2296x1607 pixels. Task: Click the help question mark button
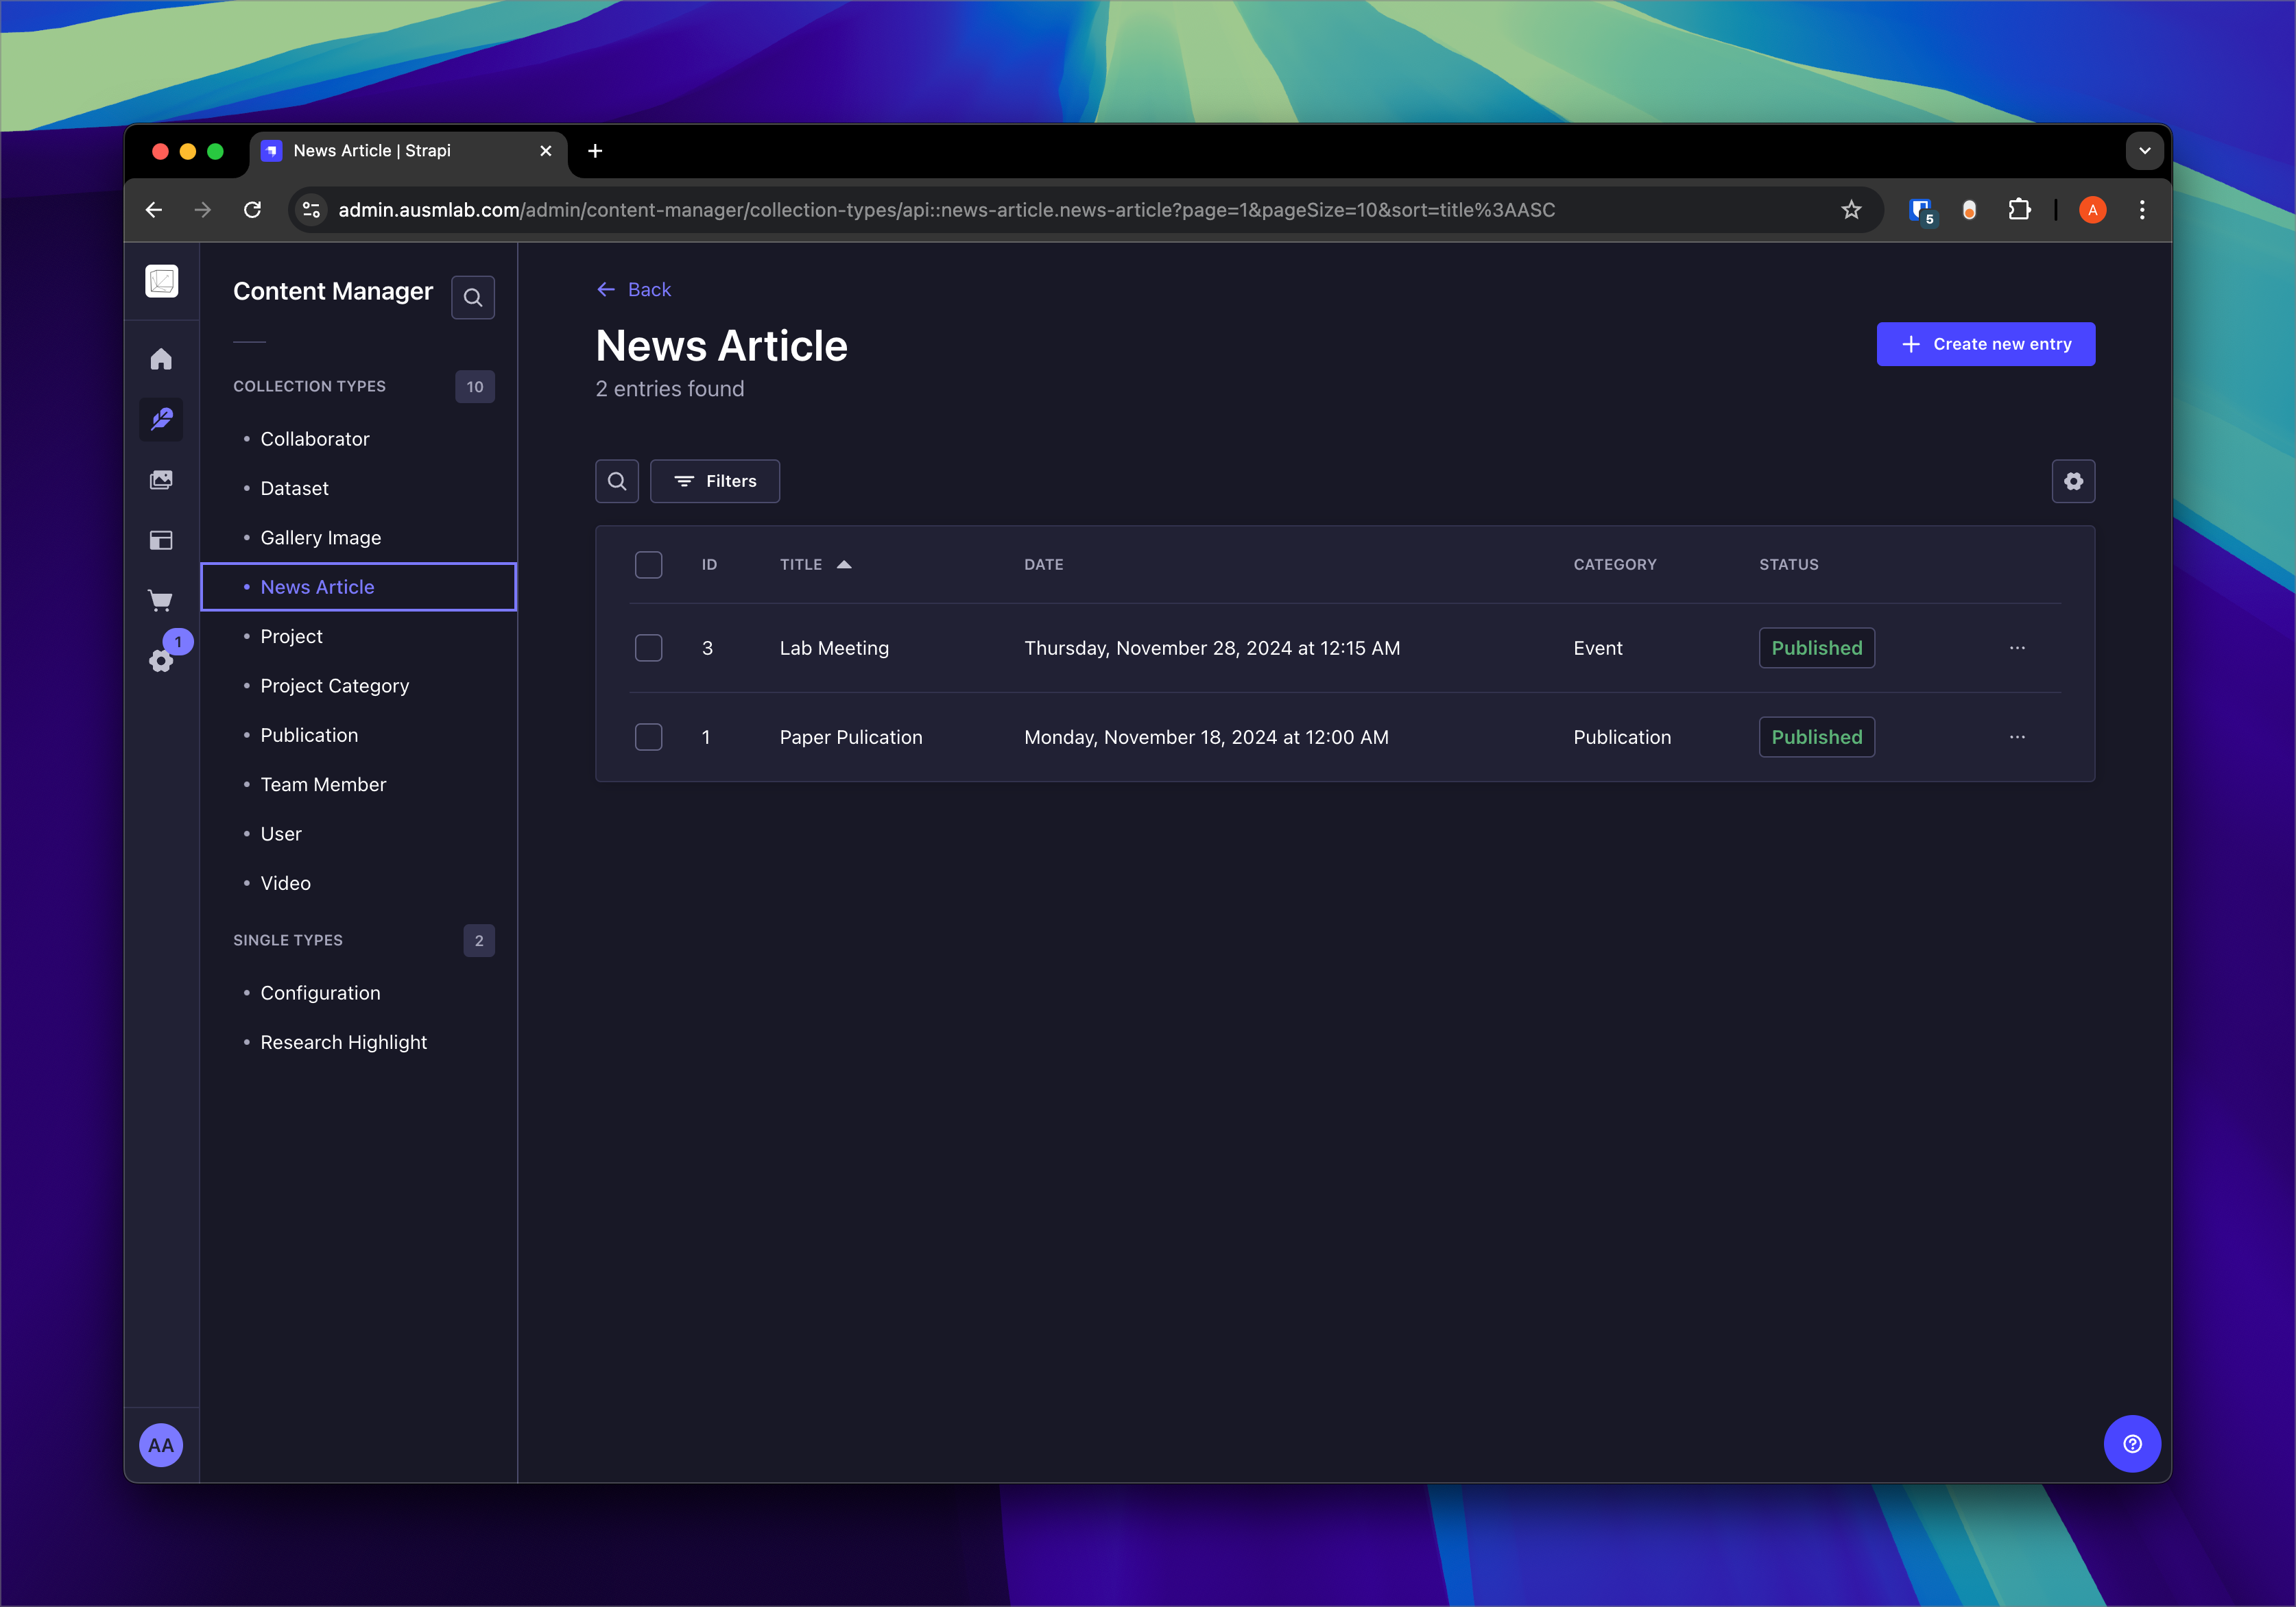[2132, 1443]
